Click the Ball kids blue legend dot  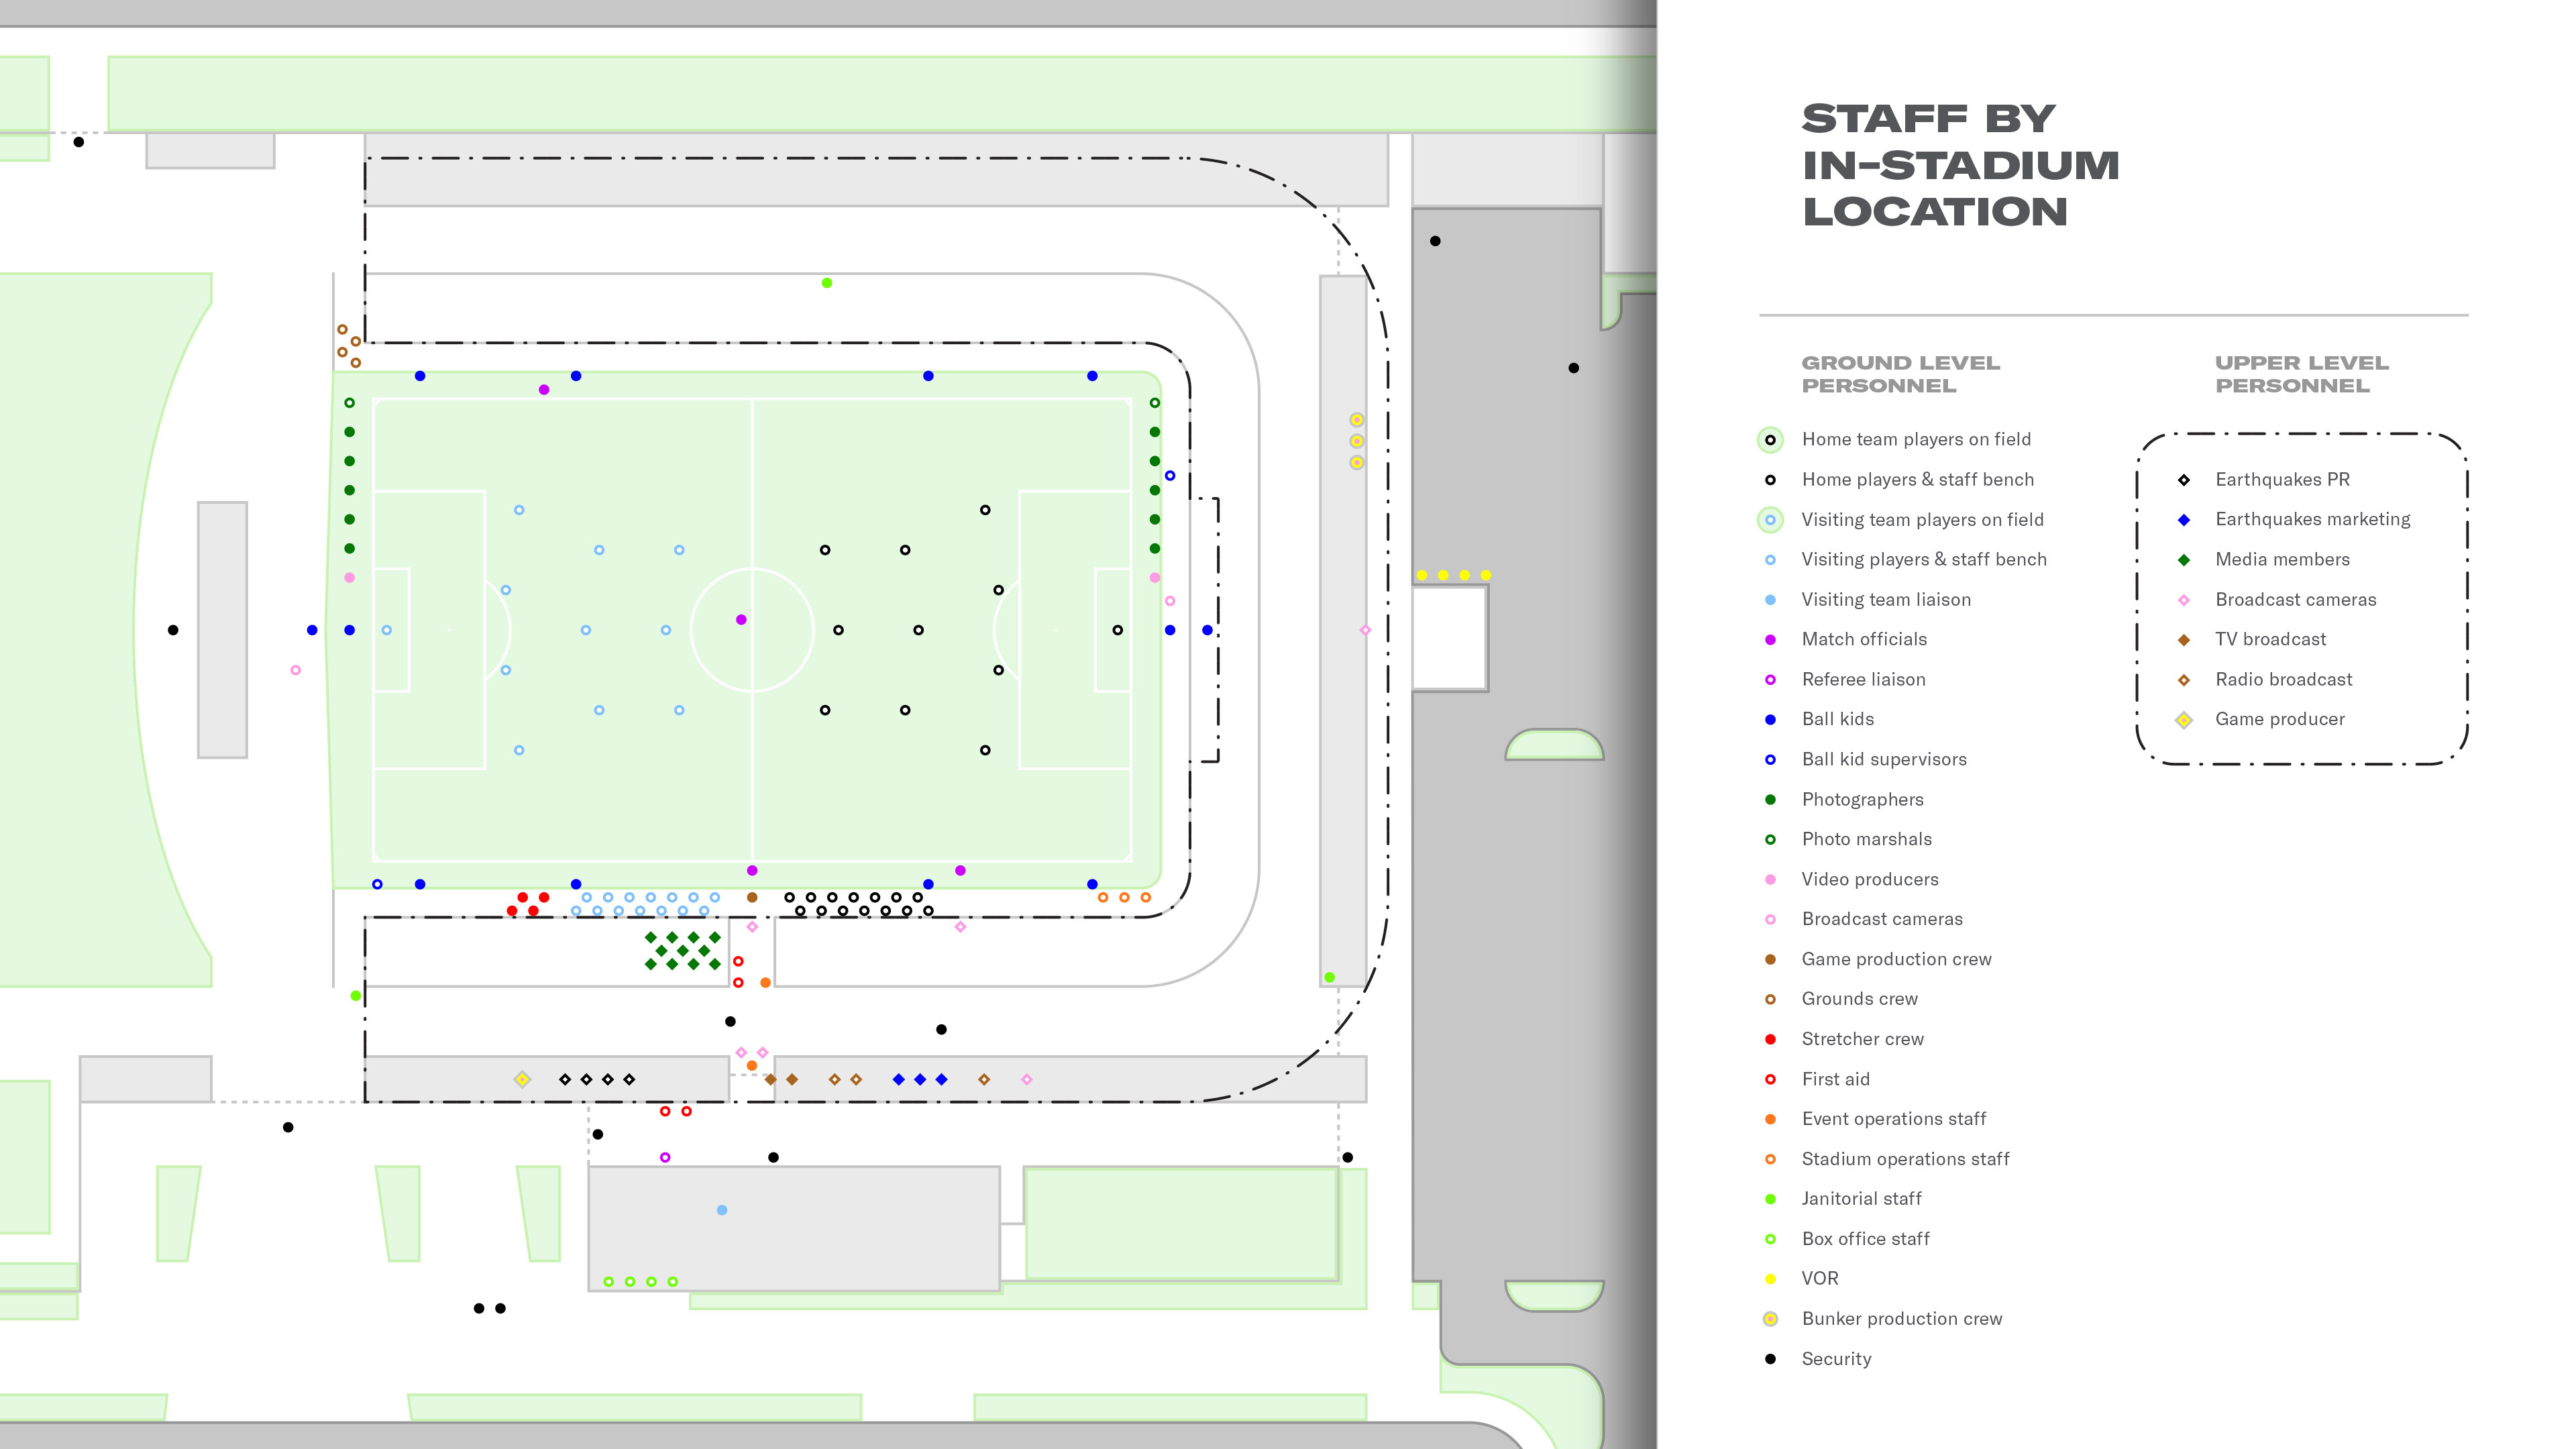[1770, 720]
